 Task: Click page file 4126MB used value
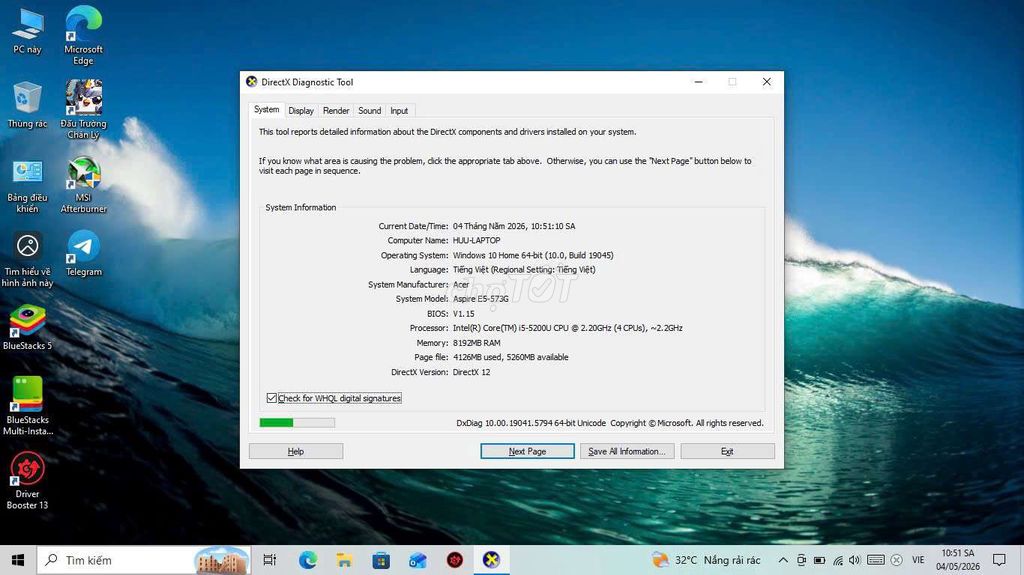511,357
